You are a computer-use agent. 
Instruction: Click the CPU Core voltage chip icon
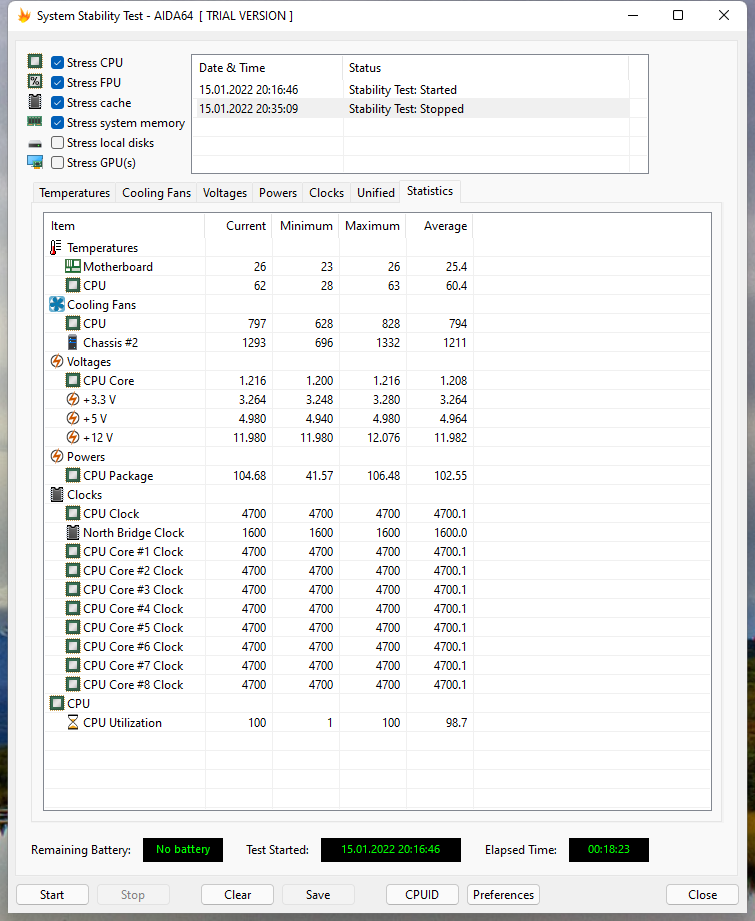click(x=73, y=380)
